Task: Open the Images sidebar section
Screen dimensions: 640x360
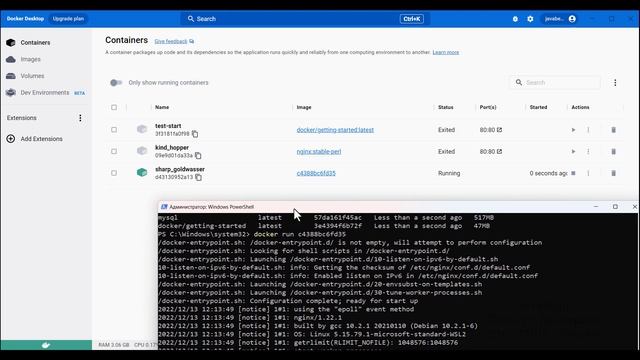Action: click(x=31, y=59)
